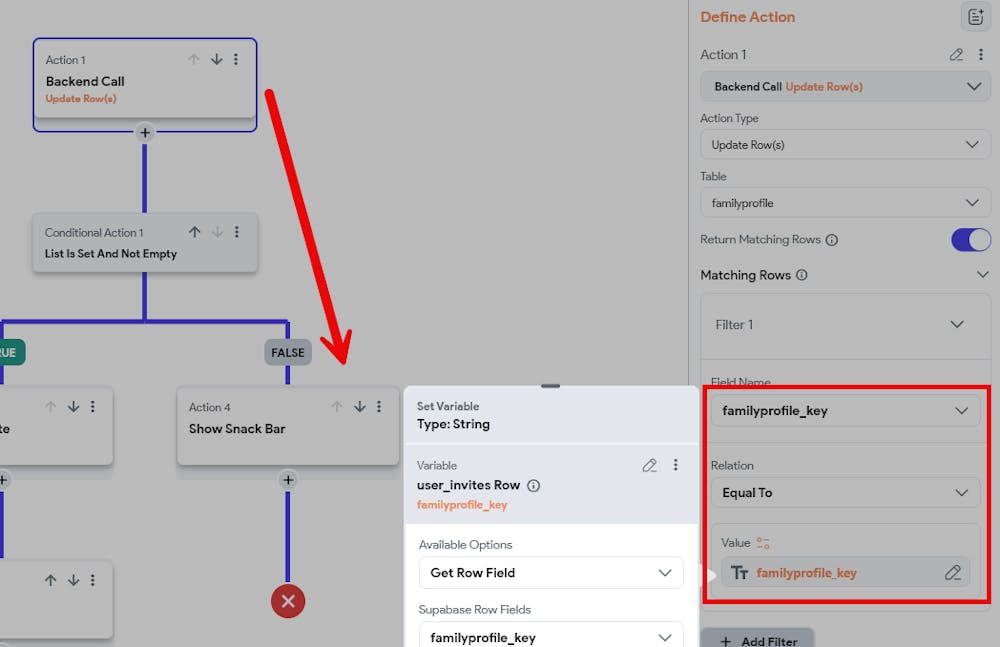Open the Action Type dropdown
The height and width of the screenshot is (647, 1000).
[845, 145]
